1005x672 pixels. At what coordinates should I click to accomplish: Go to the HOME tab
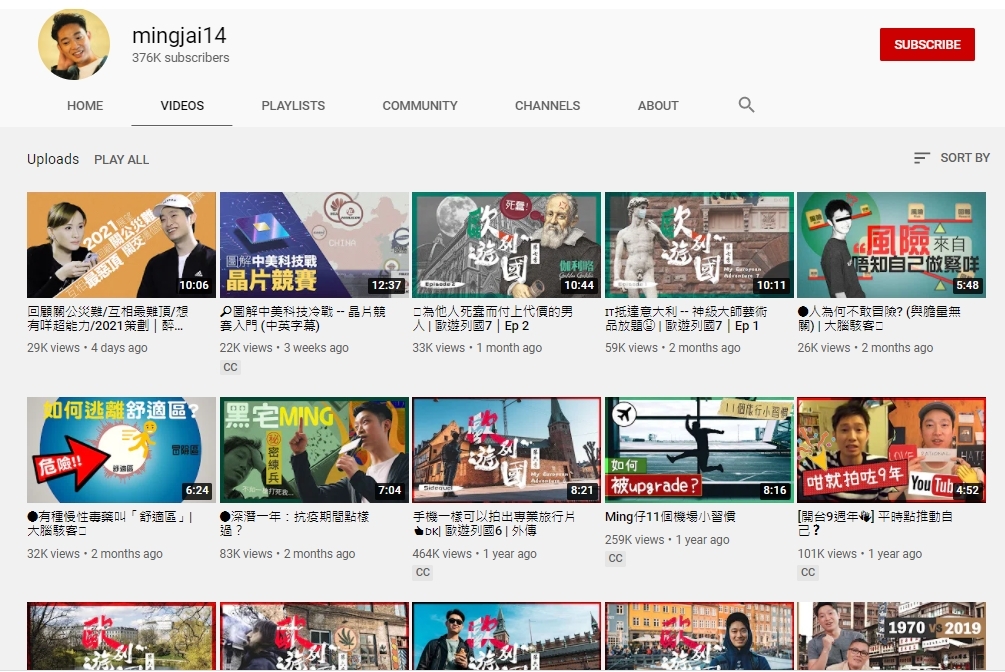click(85, 105)
